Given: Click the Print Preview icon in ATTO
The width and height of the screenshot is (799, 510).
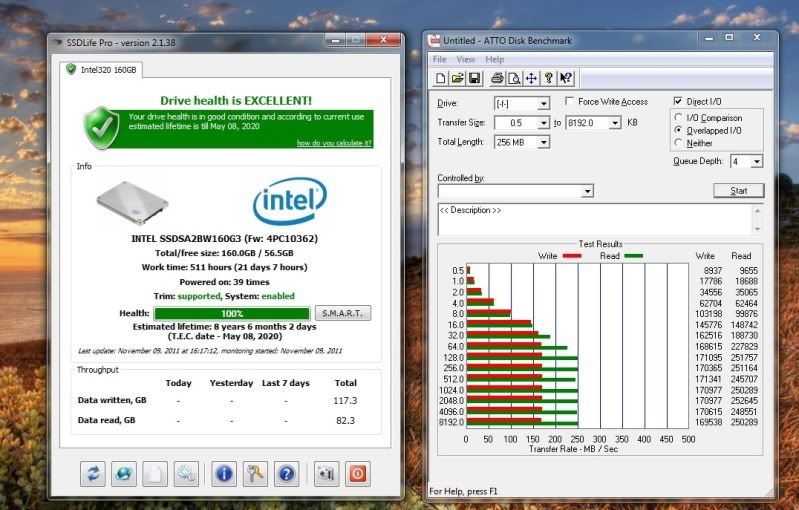Looking at the screenshot, I should (x=514, y=78).
